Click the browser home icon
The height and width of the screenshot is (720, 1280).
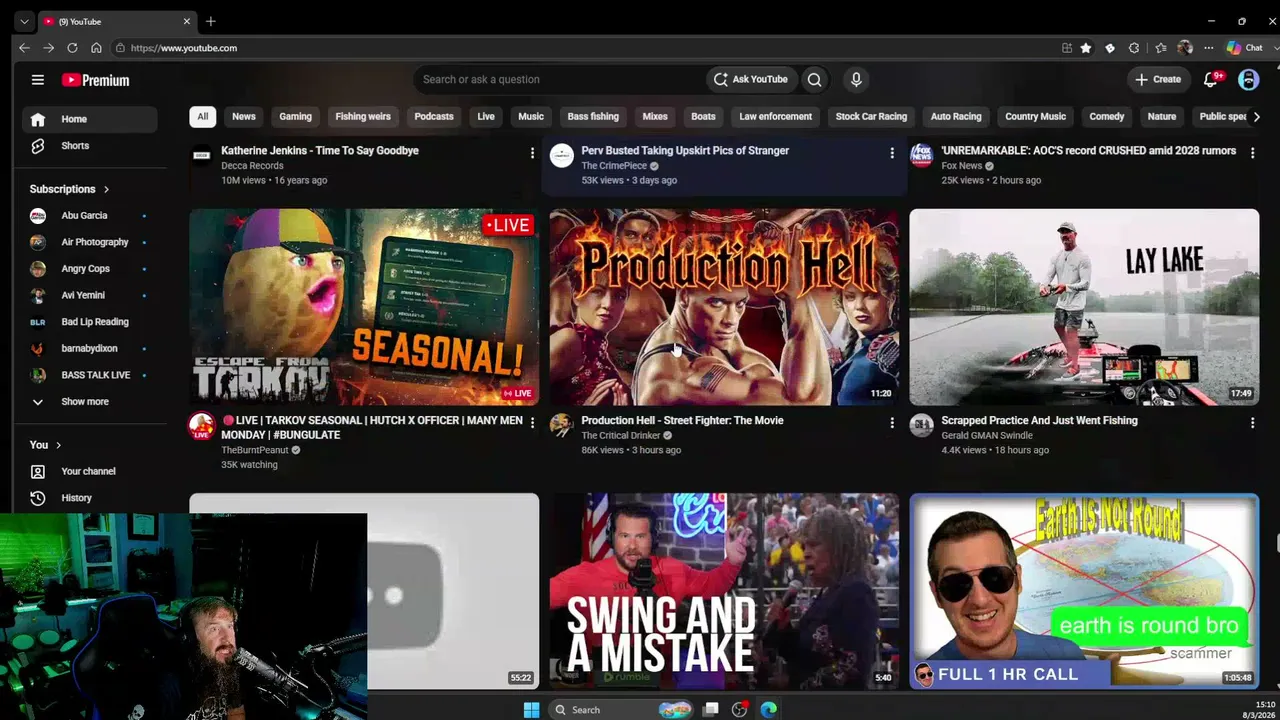click(x=96, y=48)
